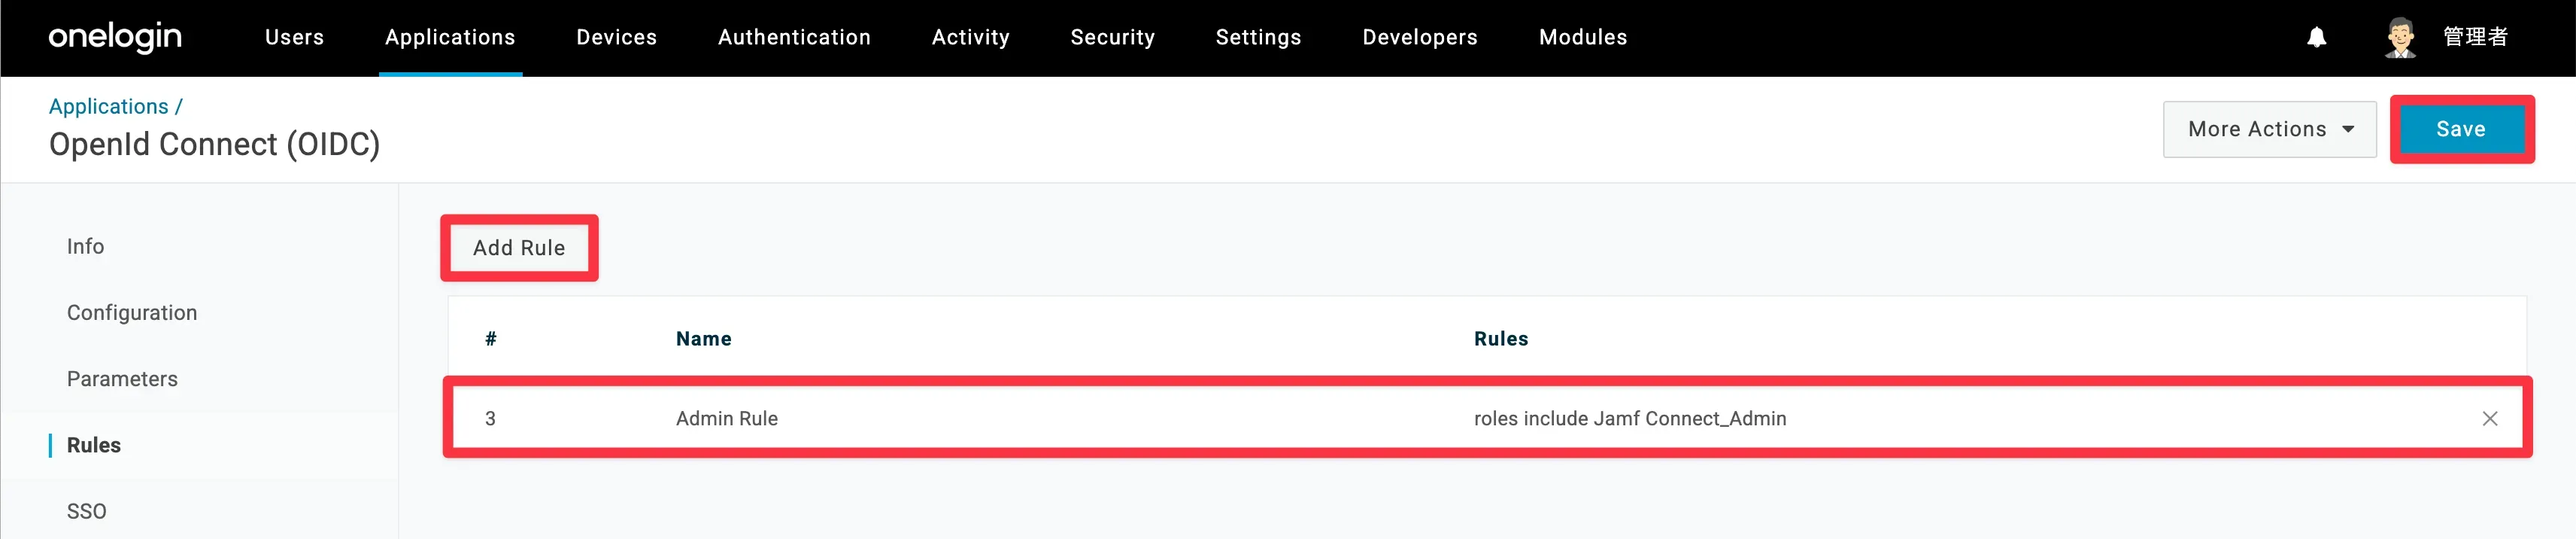Image resolution: width=2576 pixels, height=539 pixels.
Task: Go back via Applications breadcrumb link
Action: click(108, 106)
